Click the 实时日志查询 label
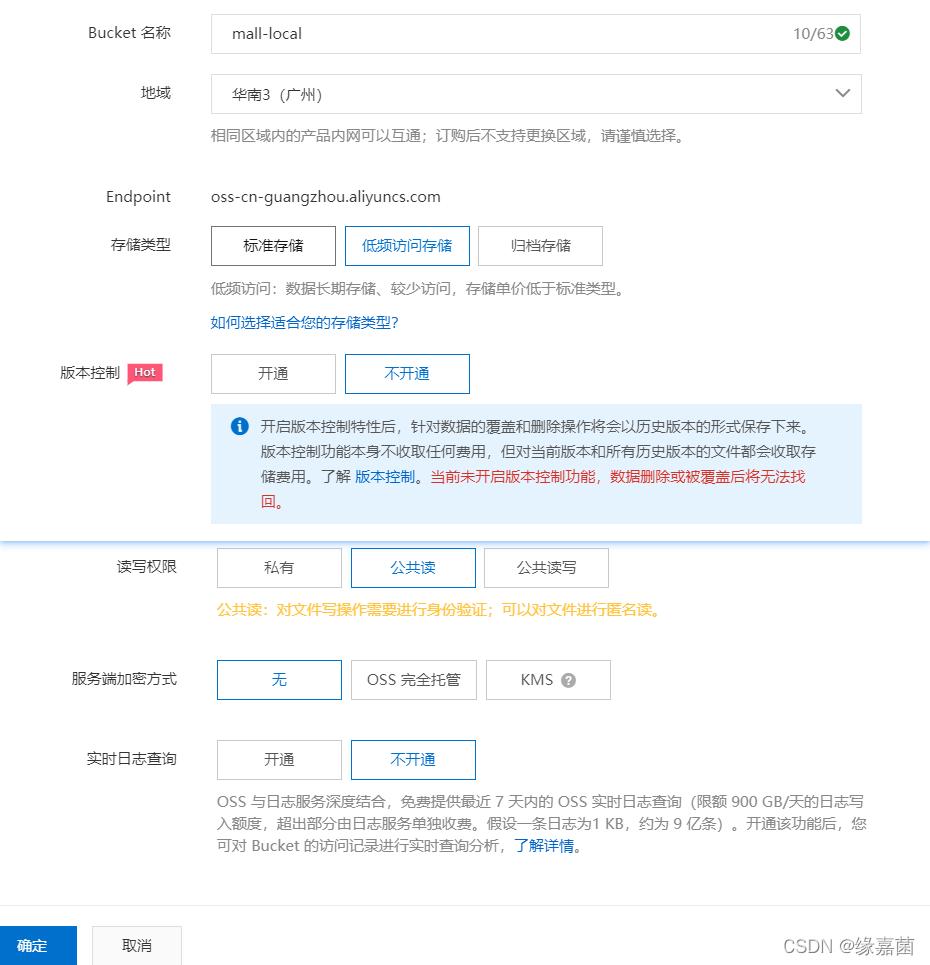Screen dimensions: 930x965 131,759
